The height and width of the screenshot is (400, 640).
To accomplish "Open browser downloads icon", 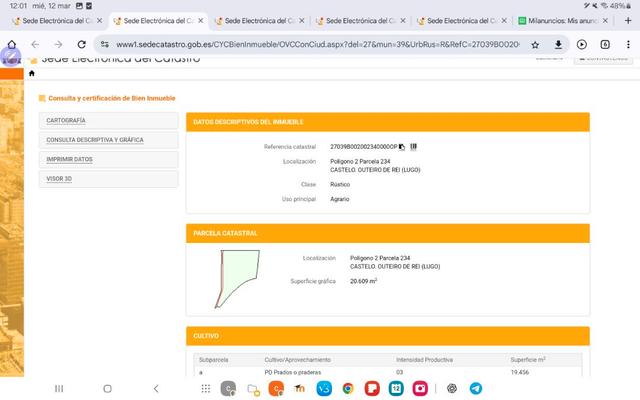I will click(558, 44).
